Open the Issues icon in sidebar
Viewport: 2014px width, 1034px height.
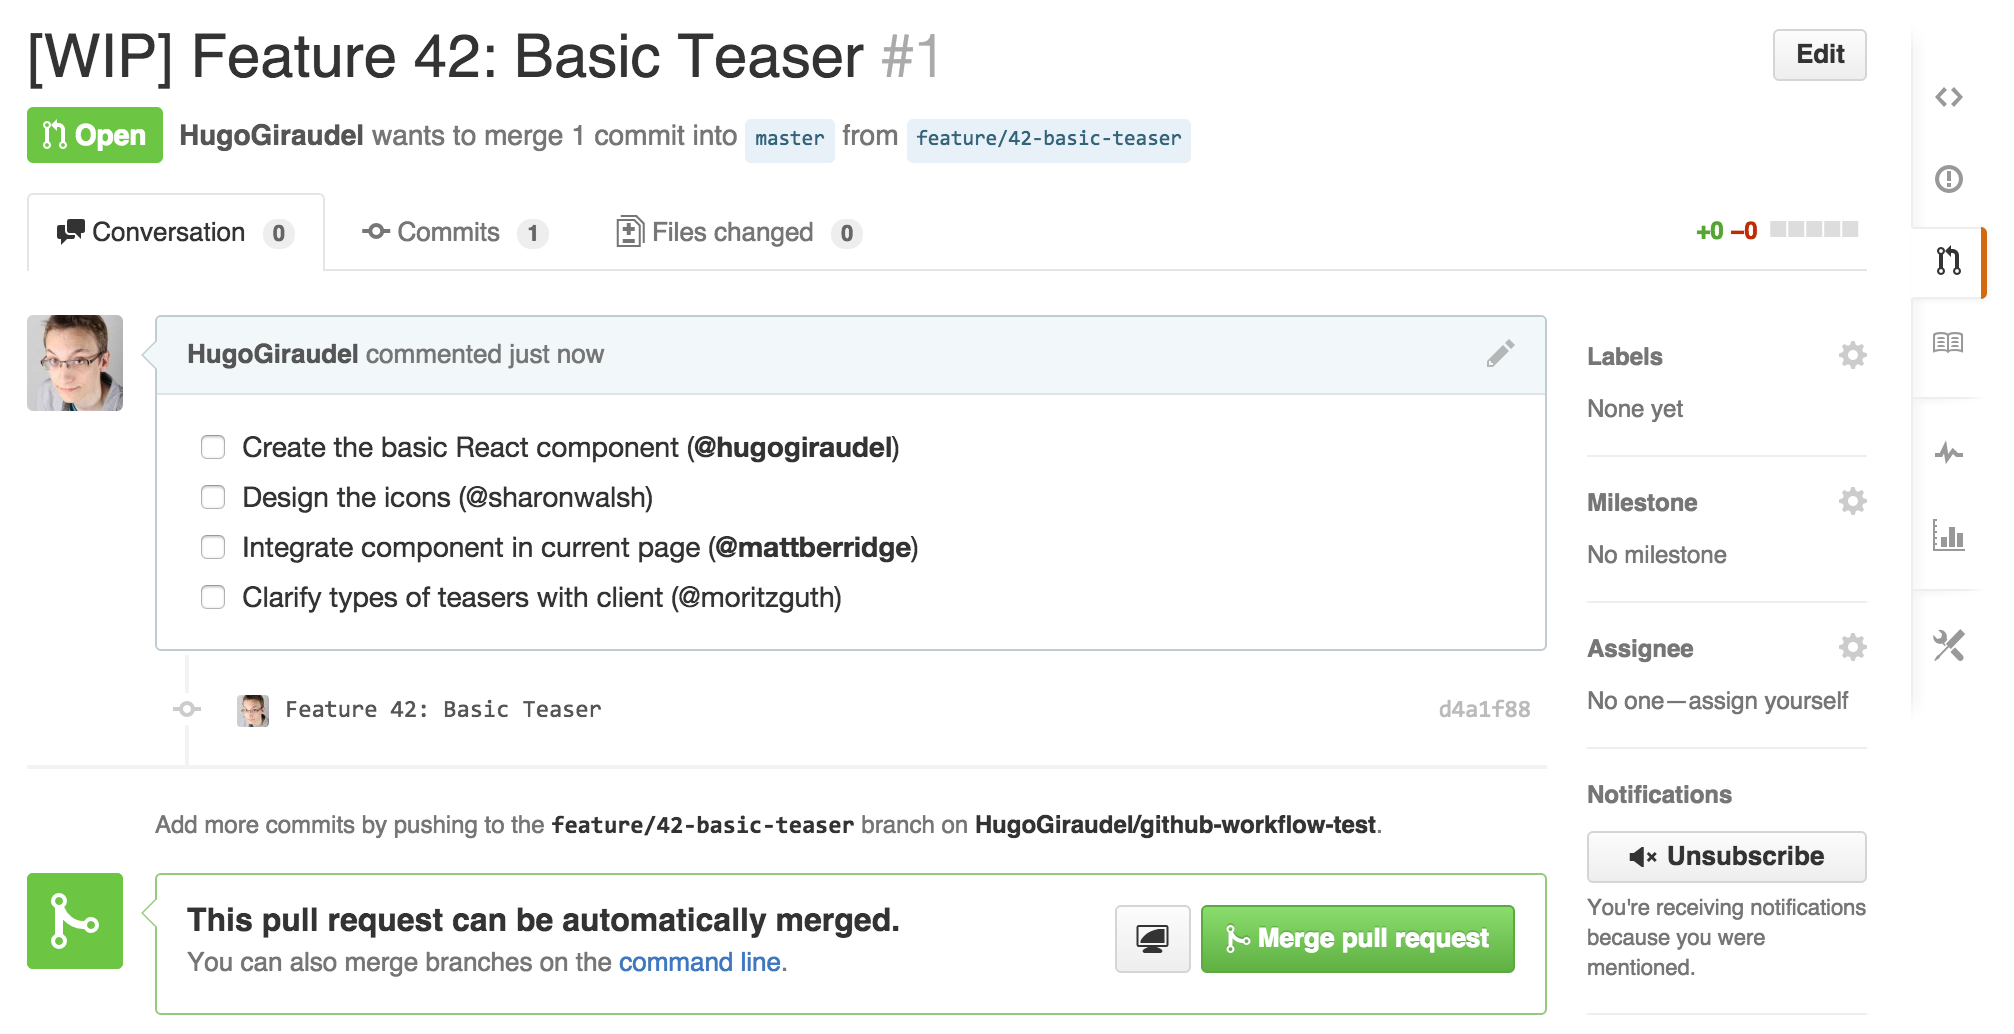click(x=1948, y=179)
